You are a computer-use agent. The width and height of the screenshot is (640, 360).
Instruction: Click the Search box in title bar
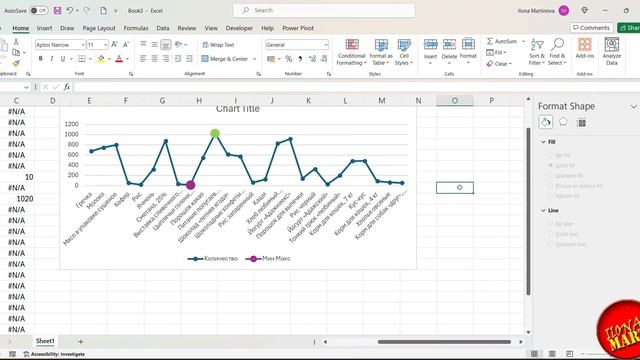tap(324, 10)
